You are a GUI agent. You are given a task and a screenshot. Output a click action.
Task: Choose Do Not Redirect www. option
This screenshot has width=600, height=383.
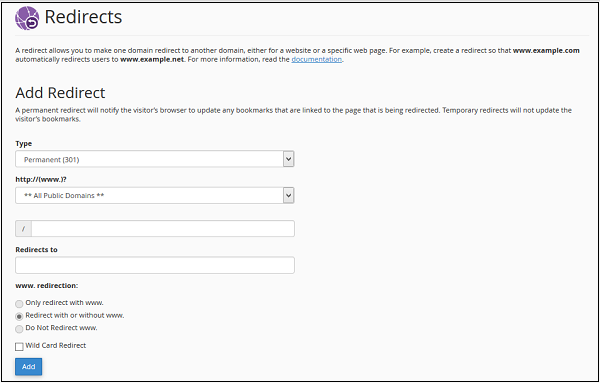[19, 329]
